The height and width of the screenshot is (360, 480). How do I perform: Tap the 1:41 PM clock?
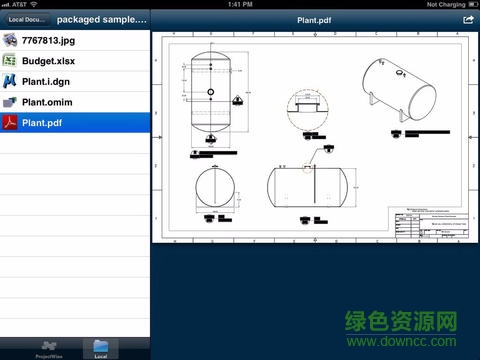[240, 4]
